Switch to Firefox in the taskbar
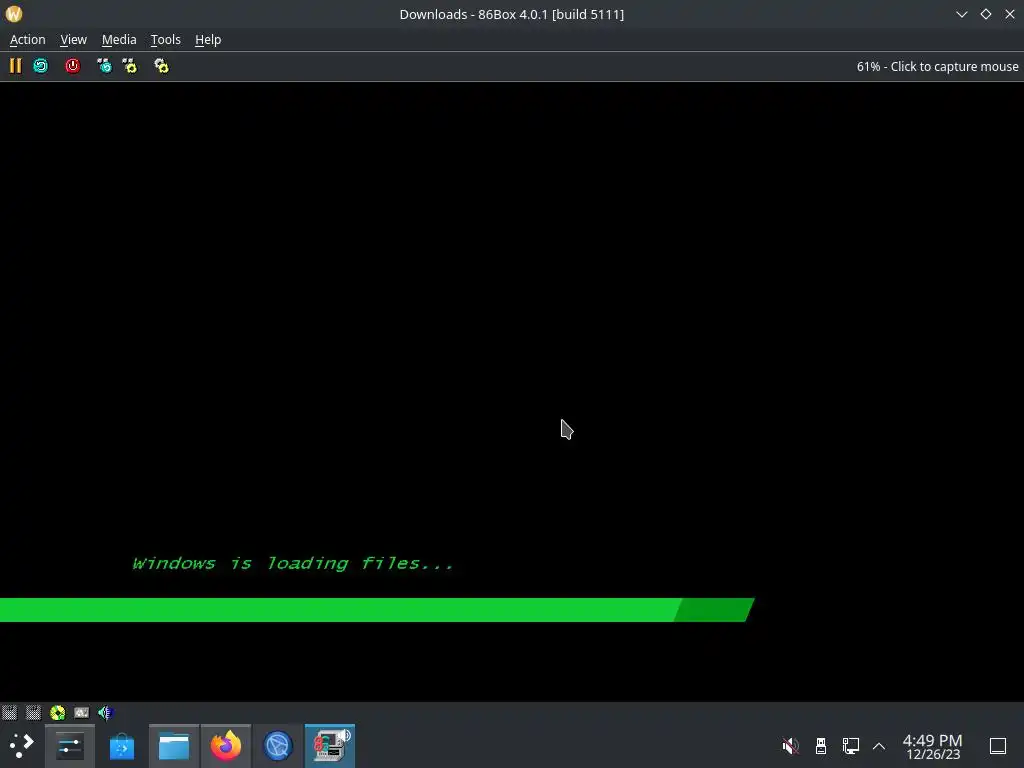Screen dimensions: 1024x768 click(x=225, y=746)
